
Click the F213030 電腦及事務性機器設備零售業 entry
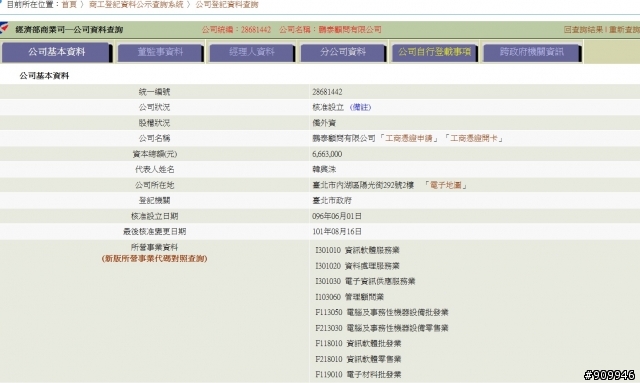click(382, 328)
